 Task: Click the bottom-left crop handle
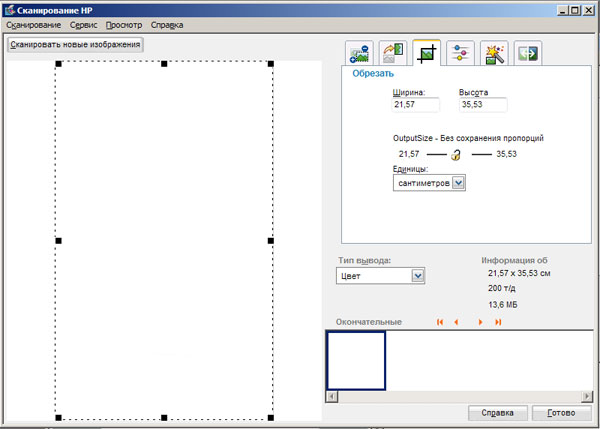[58, 418]
